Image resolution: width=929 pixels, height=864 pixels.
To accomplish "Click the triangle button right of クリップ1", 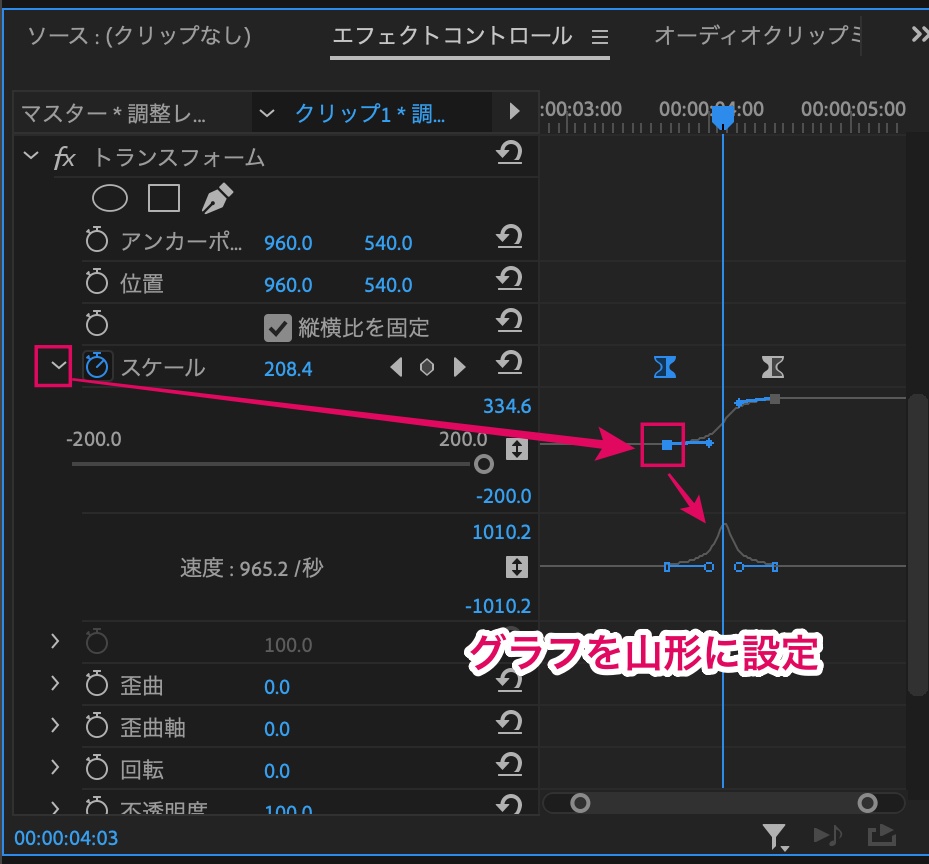I will point(514,111).
